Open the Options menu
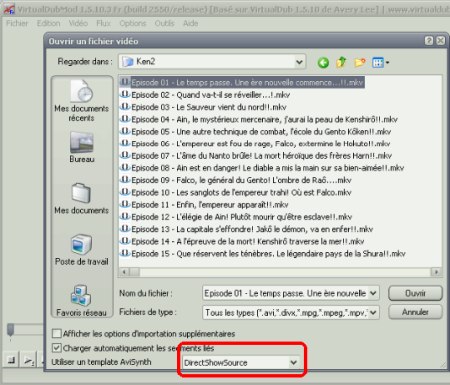Image resolution: width=450 pixels, height=385 pixels. pyautogui.click(x=133, y=23)
